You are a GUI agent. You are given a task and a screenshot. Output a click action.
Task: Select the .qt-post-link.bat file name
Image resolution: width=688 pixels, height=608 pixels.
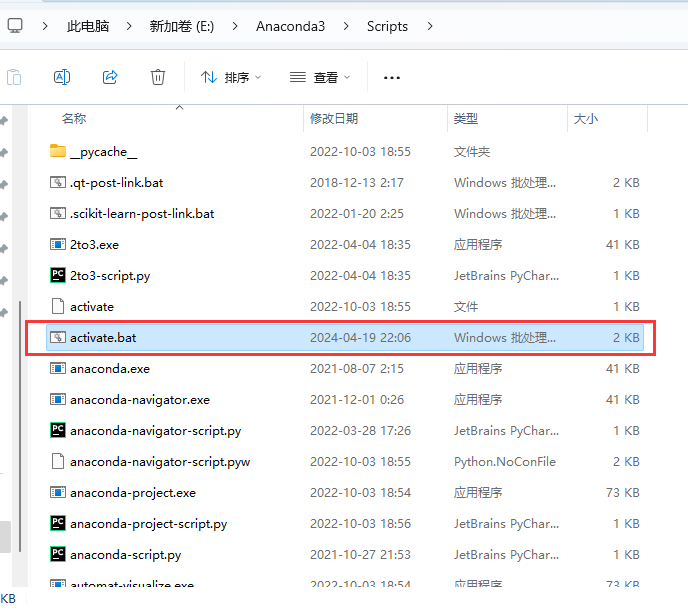(x=116, y=182)
